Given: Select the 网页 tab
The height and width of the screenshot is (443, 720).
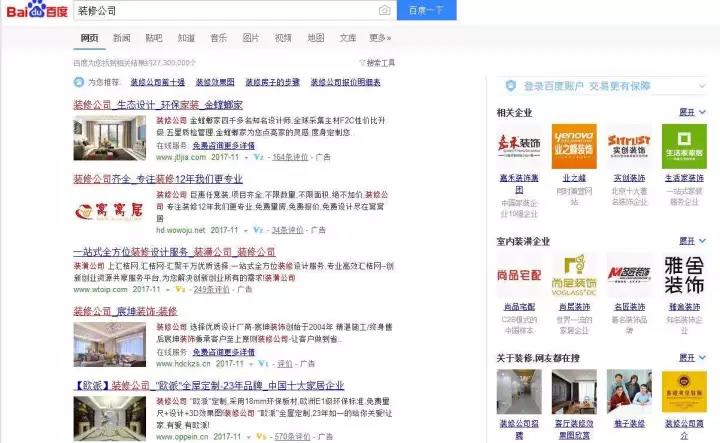Looking at the screenshot, I should click(90, 38).
